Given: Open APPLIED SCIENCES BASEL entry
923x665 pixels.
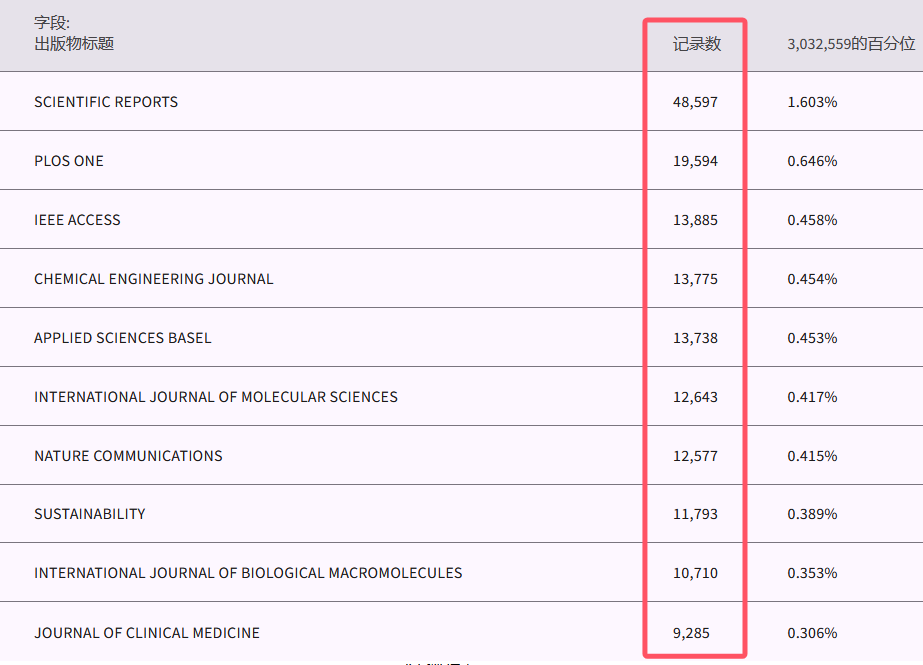Looking at the screenshot, I should pyautogui.click(x=122, y=338).
